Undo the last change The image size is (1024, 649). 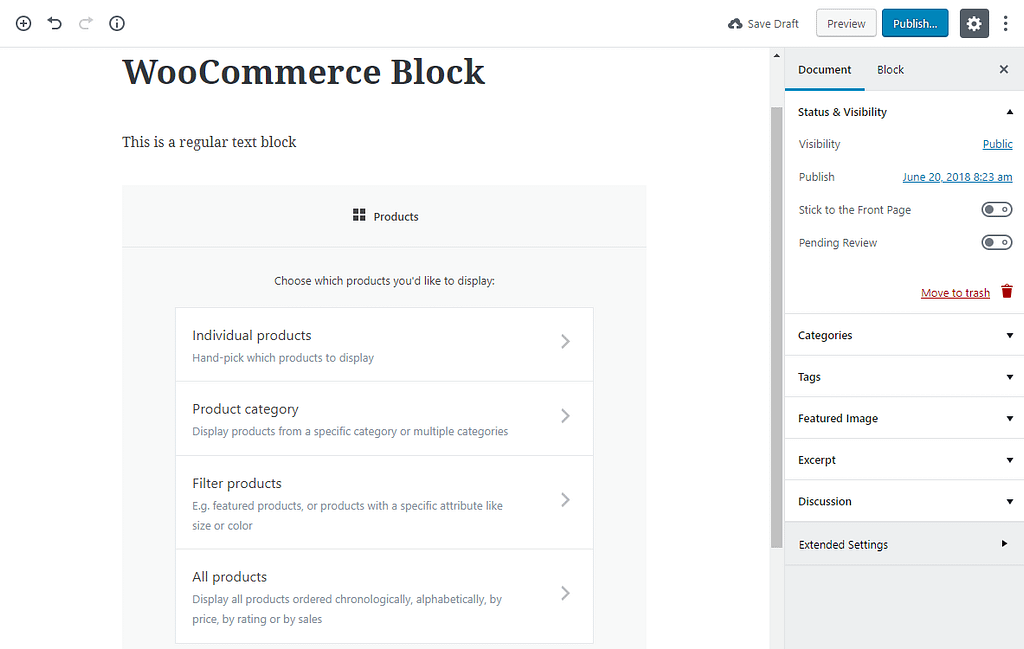tap(55, 24)
